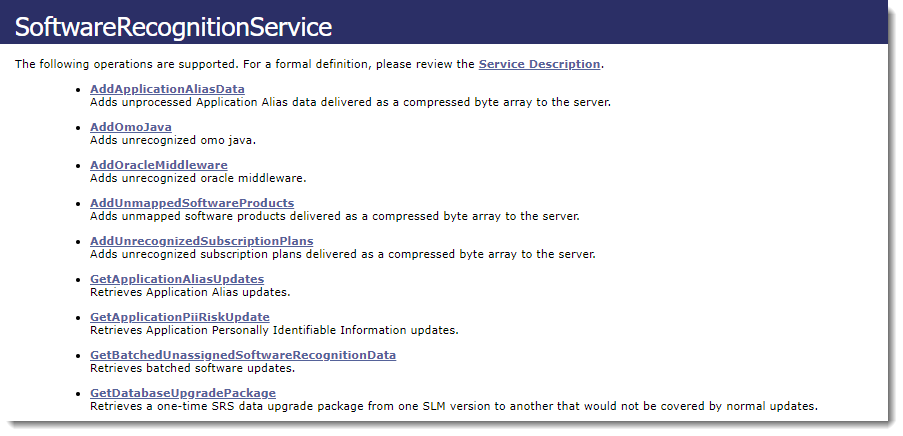Open the AddUnmappedSoftwareProducts operation
The height and width of the screenshot is (436, 903).
click(x=192, y=203)
